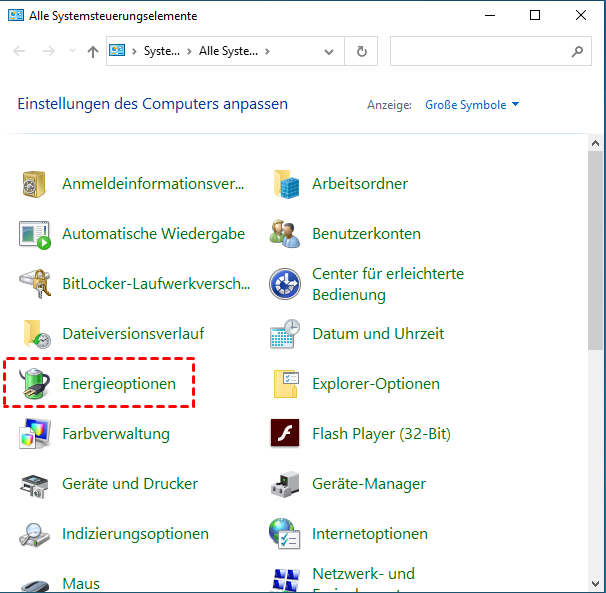Image resolution: width=606 pixels, height=593 pixels.
Task: Click the Farbverwaltung monitor icon
Action: [35, 433]
